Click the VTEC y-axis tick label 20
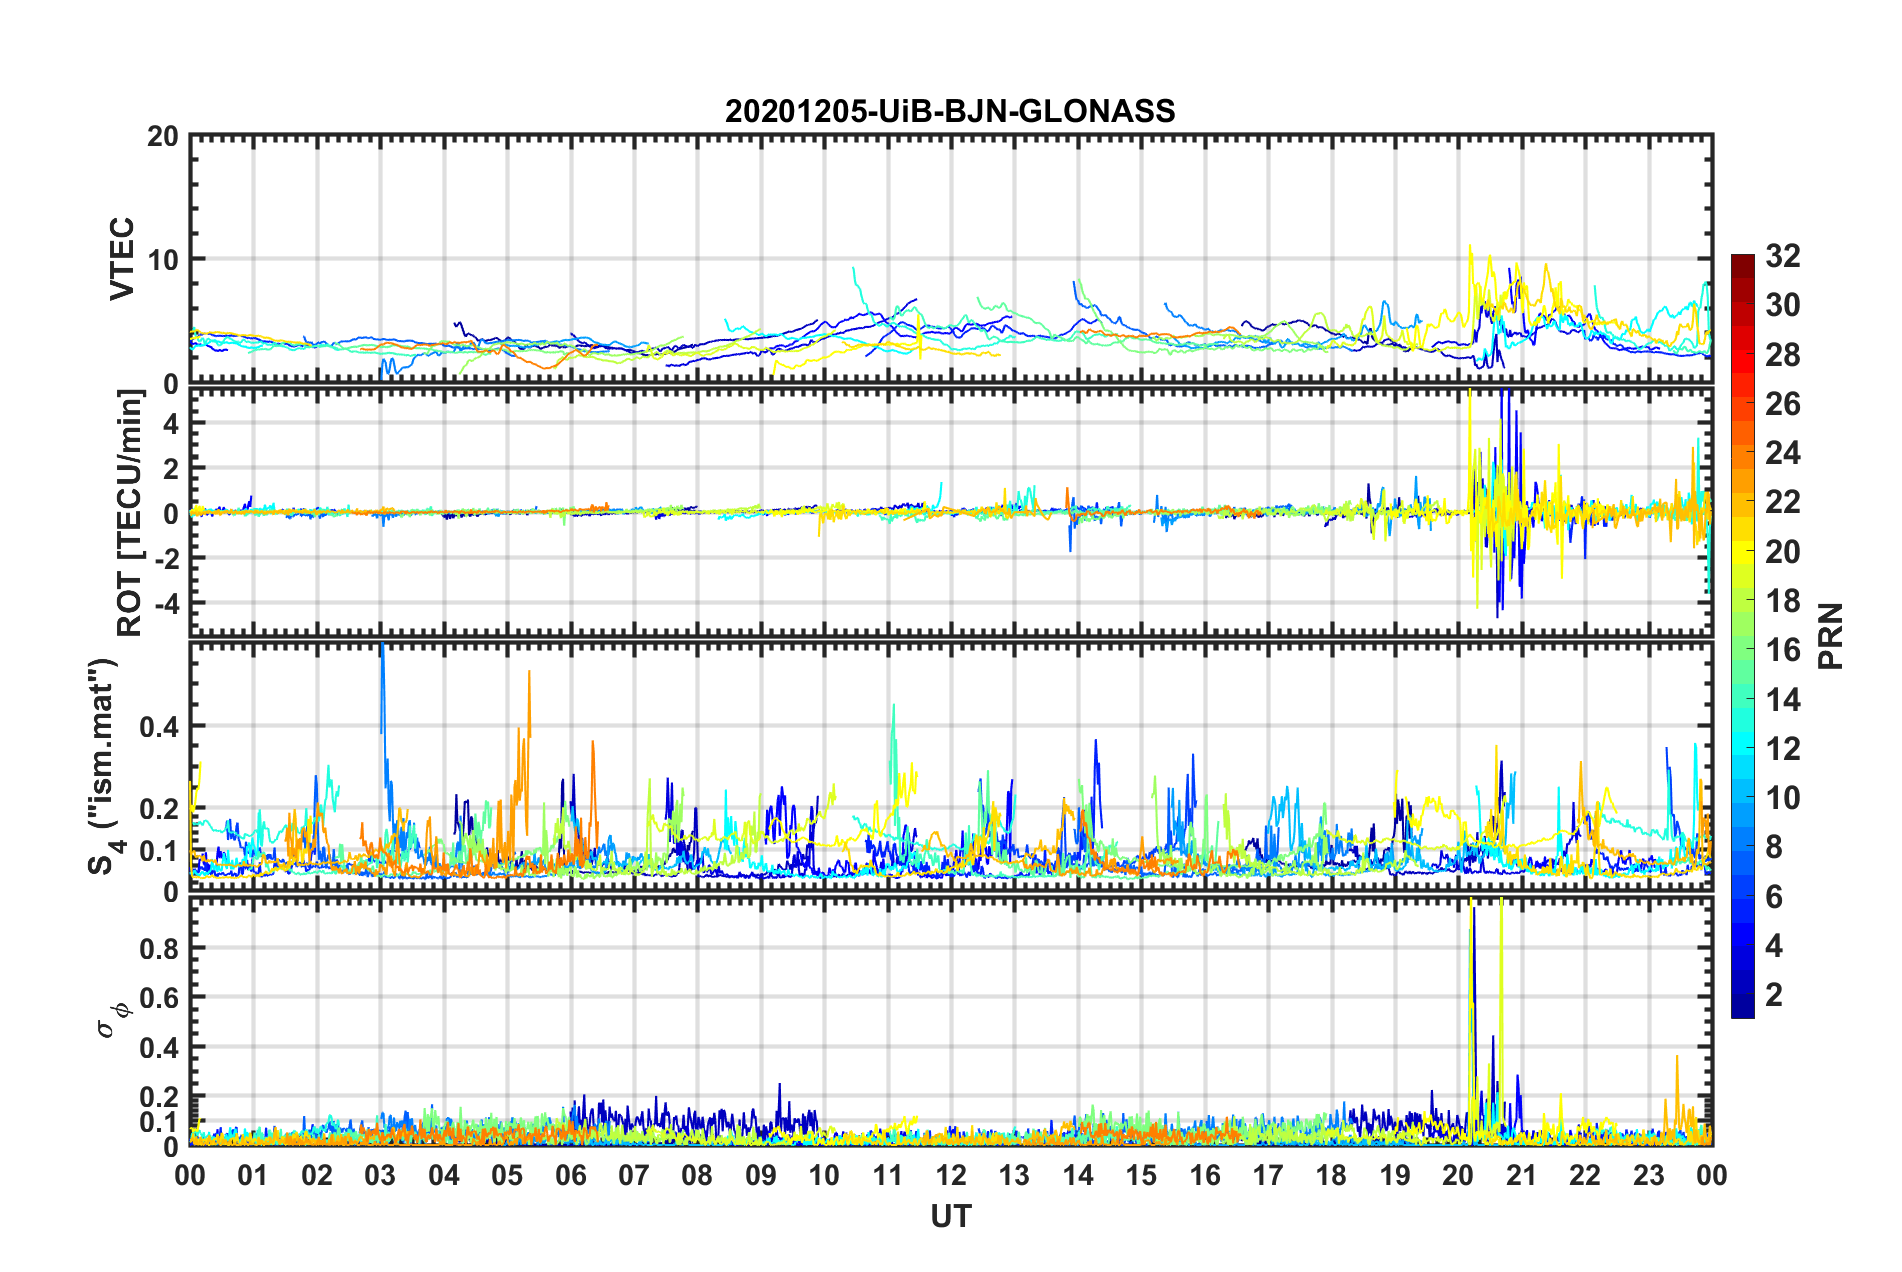 click(163, 136)
